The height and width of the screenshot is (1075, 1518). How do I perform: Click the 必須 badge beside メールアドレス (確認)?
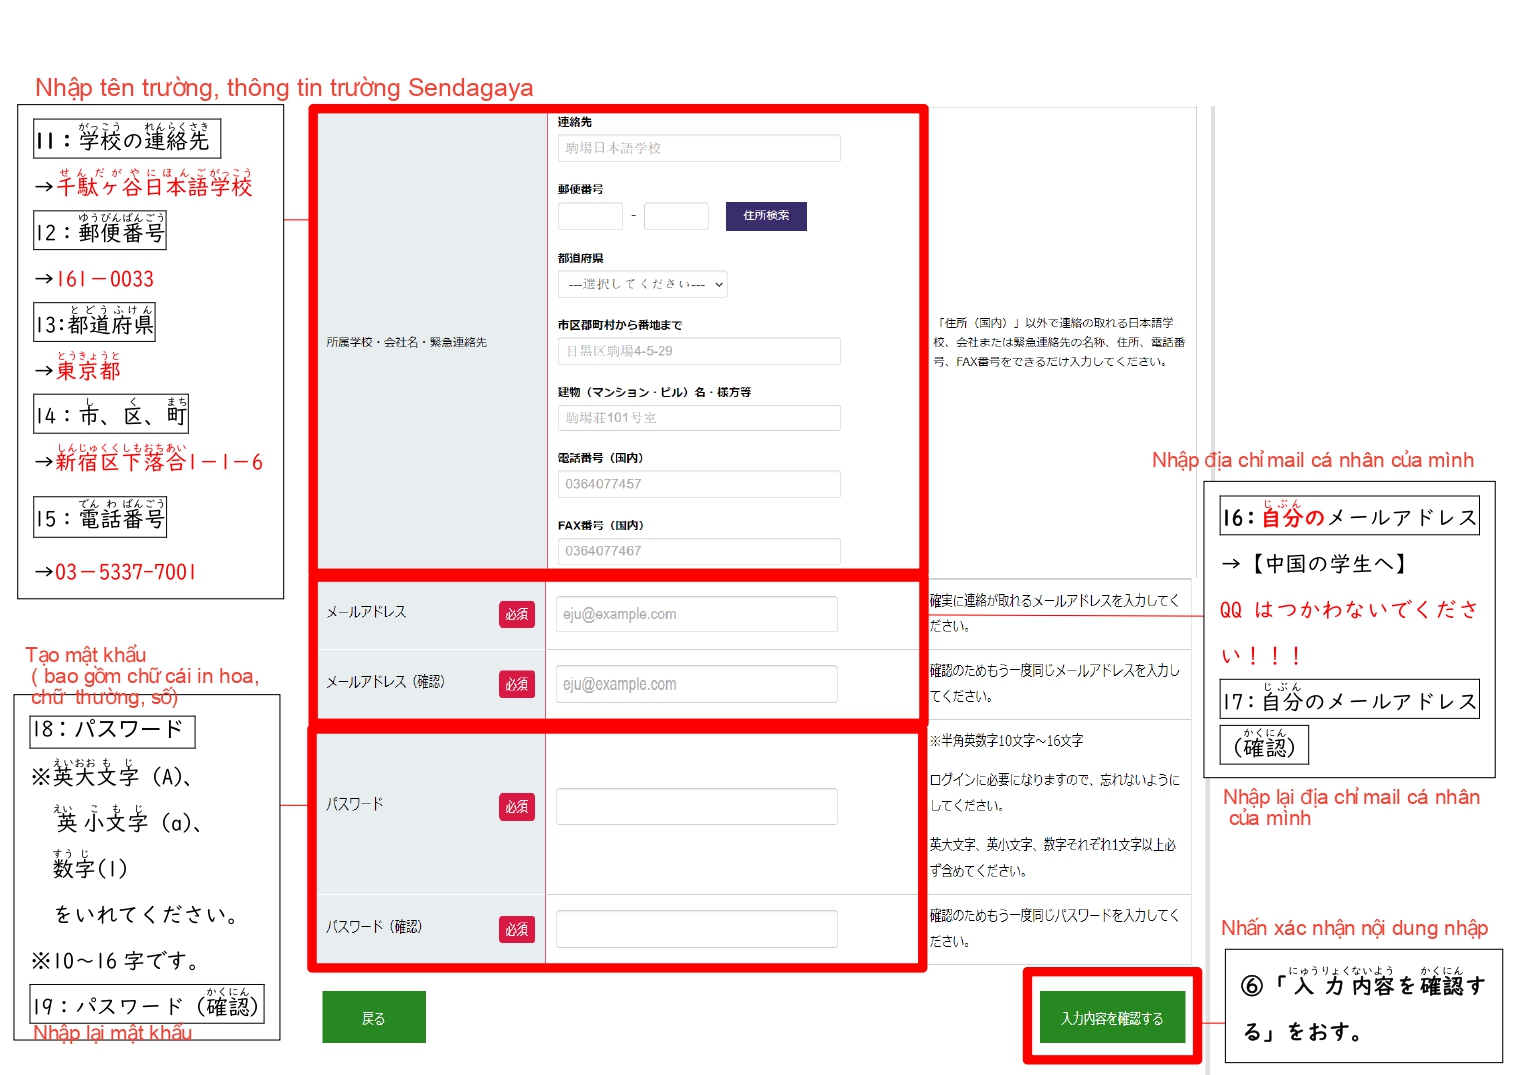(516, 684)
